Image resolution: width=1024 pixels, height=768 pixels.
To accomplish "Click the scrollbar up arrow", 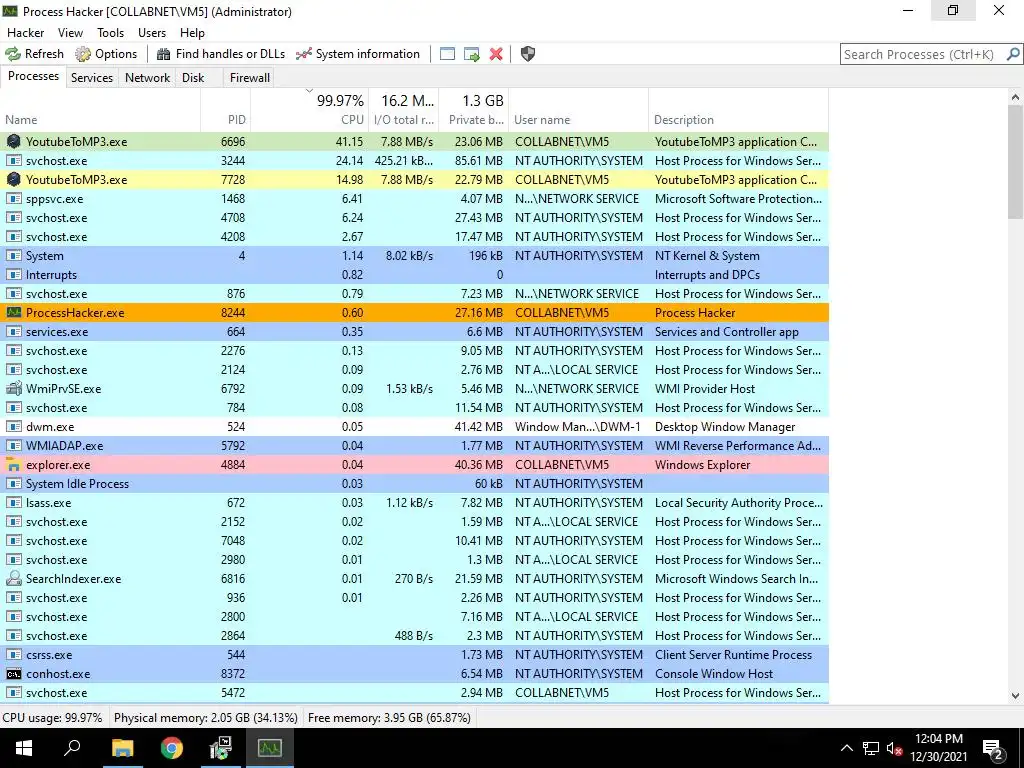I will [x=1015, y=97].
